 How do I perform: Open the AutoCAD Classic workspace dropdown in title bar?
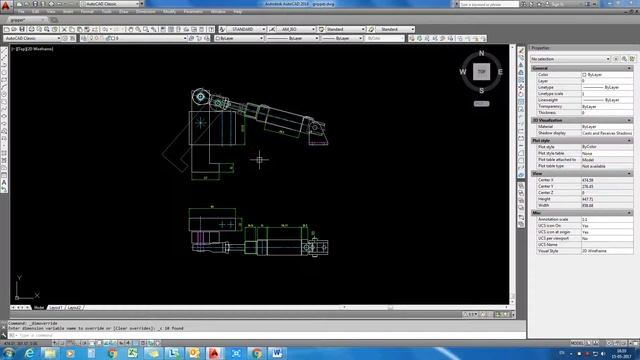[x=111, y=4]
